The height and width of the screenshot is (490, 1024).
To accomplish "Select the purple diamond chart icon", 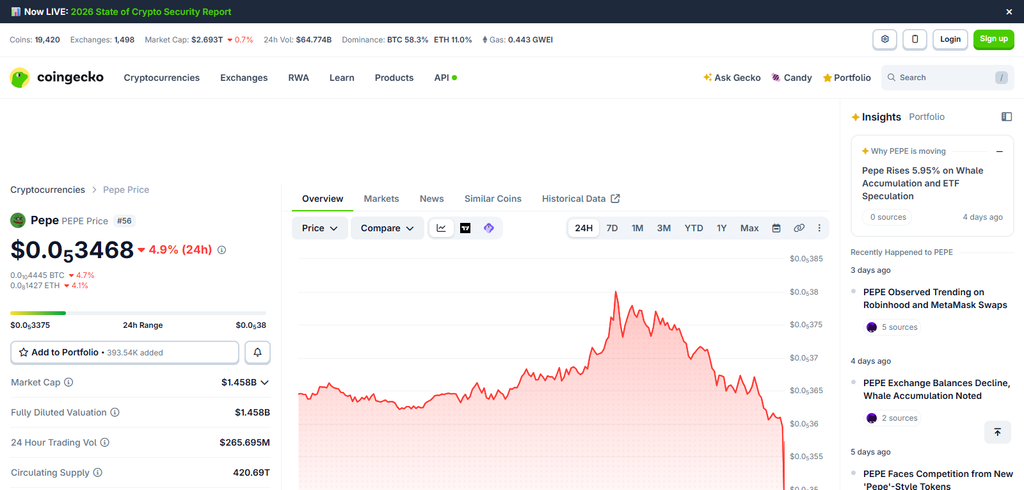I will pyautogui.click(x=488, y=228).
